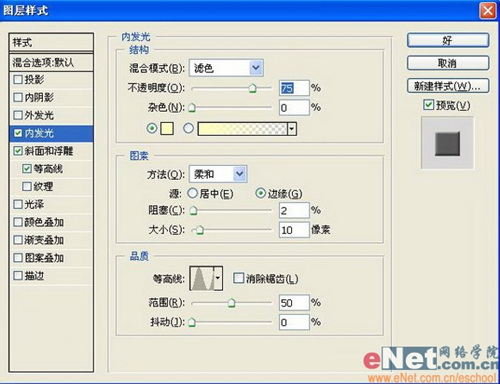
Task: Open the 方法 technique dropdown
Action: (x=218, y=174)
